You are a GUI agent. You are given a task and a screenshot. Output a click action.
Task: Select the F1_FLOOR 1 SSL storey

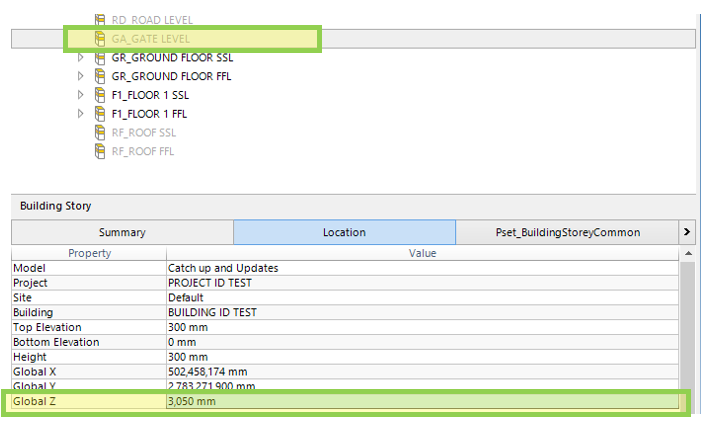pyautogui.click(x=150, y=95)
